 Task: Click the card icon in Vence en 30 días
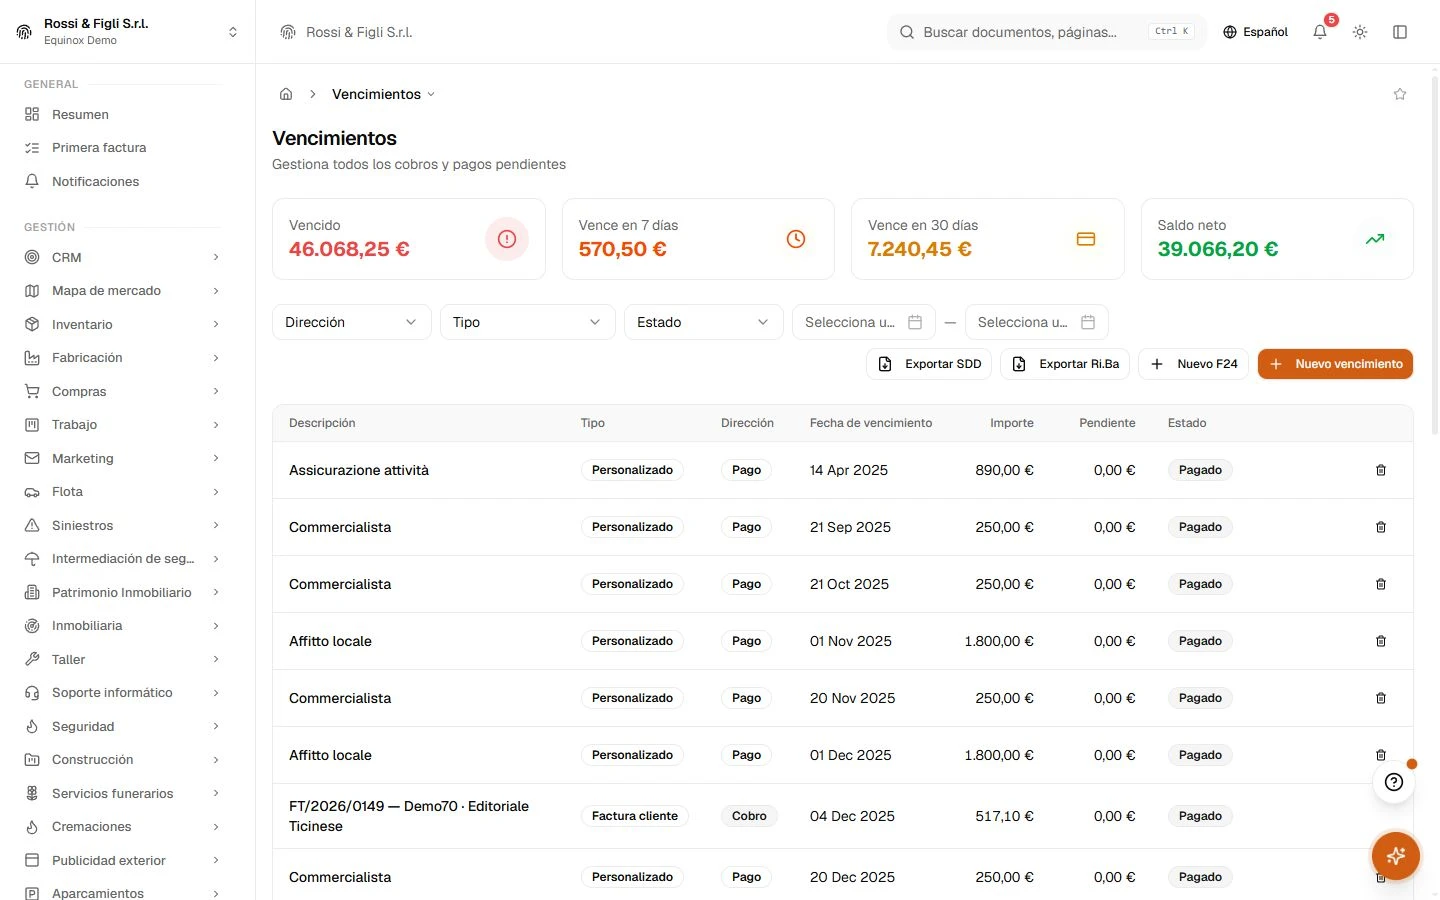(x=1086, y=239)
